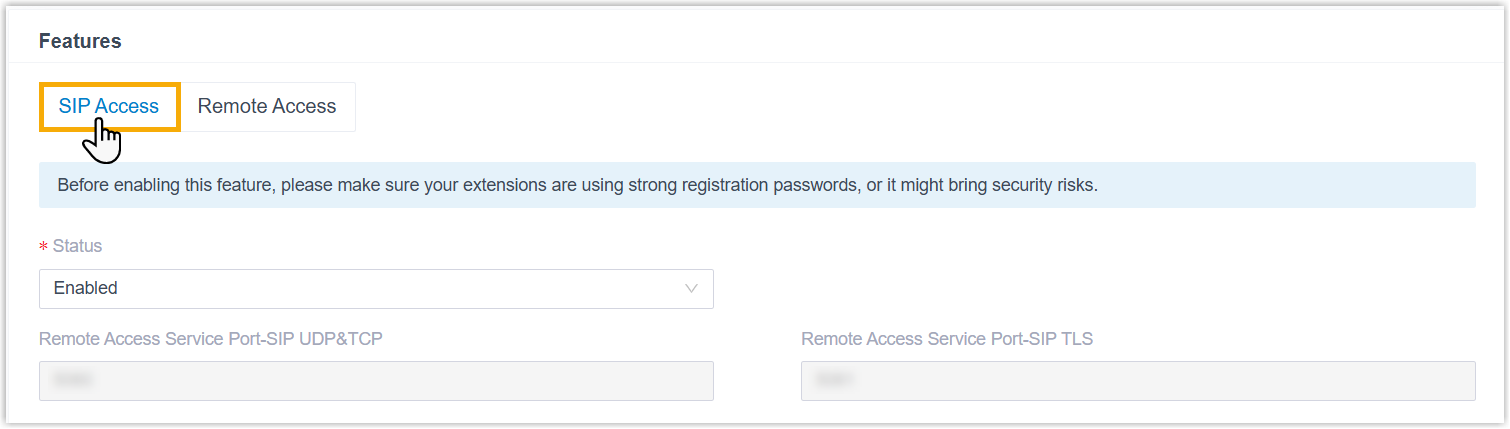
Task: Click the Status field label
Action: click(x=77, y=246)
